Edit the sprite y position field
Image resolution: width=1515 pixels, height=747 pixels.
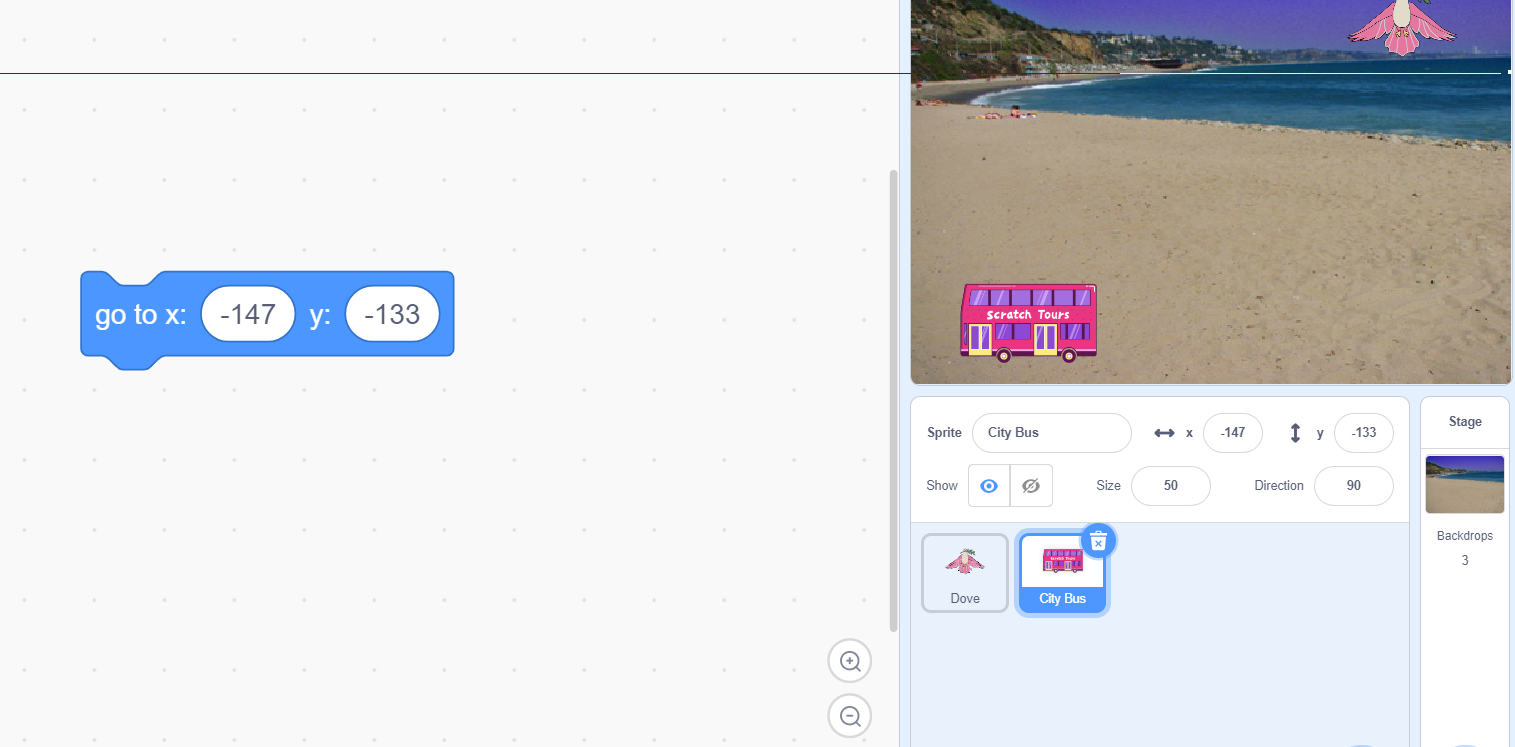tap(1364, 433)
